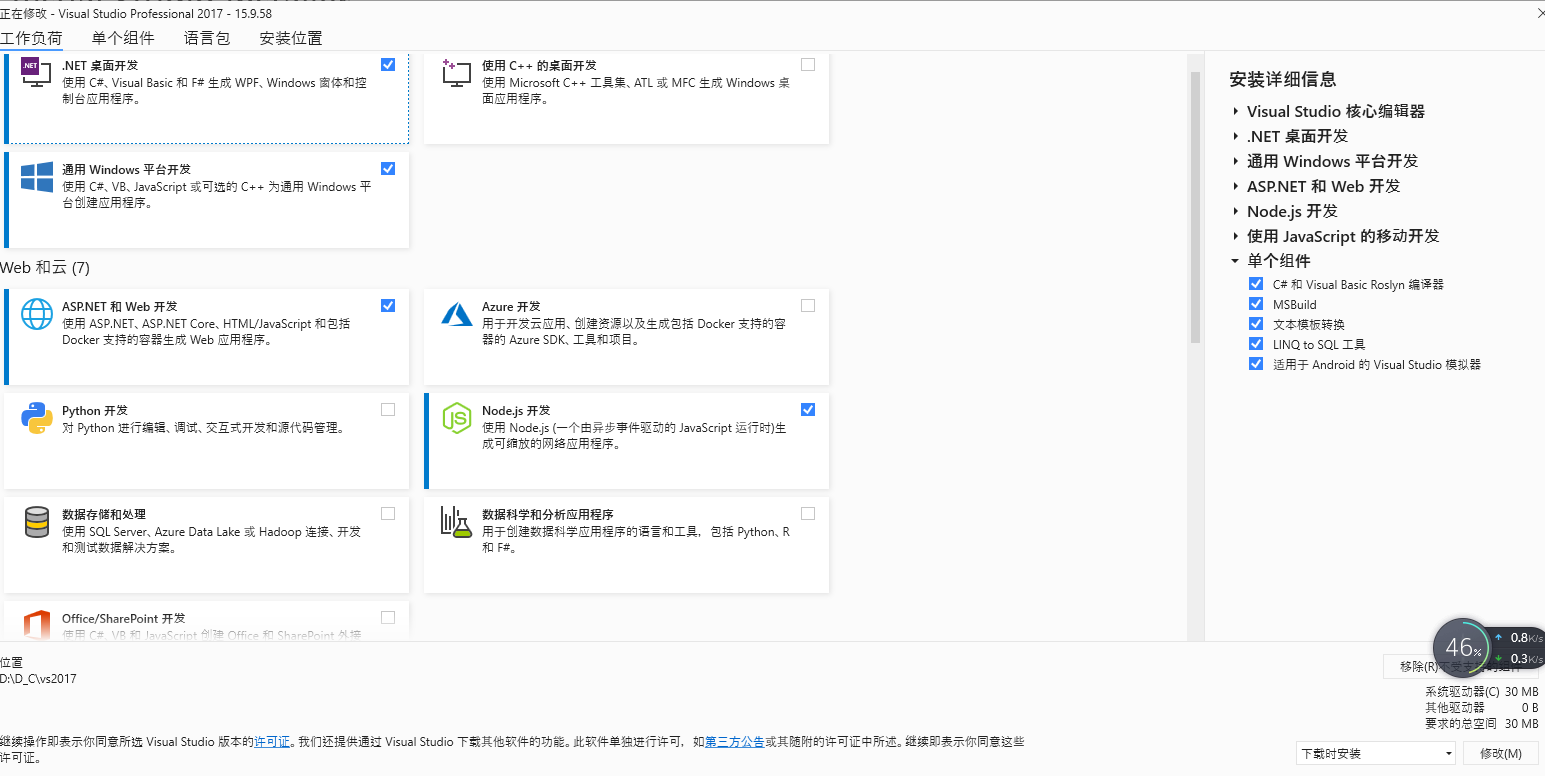
Task: Open the 第三方公告 link
Action: point(735,742)
